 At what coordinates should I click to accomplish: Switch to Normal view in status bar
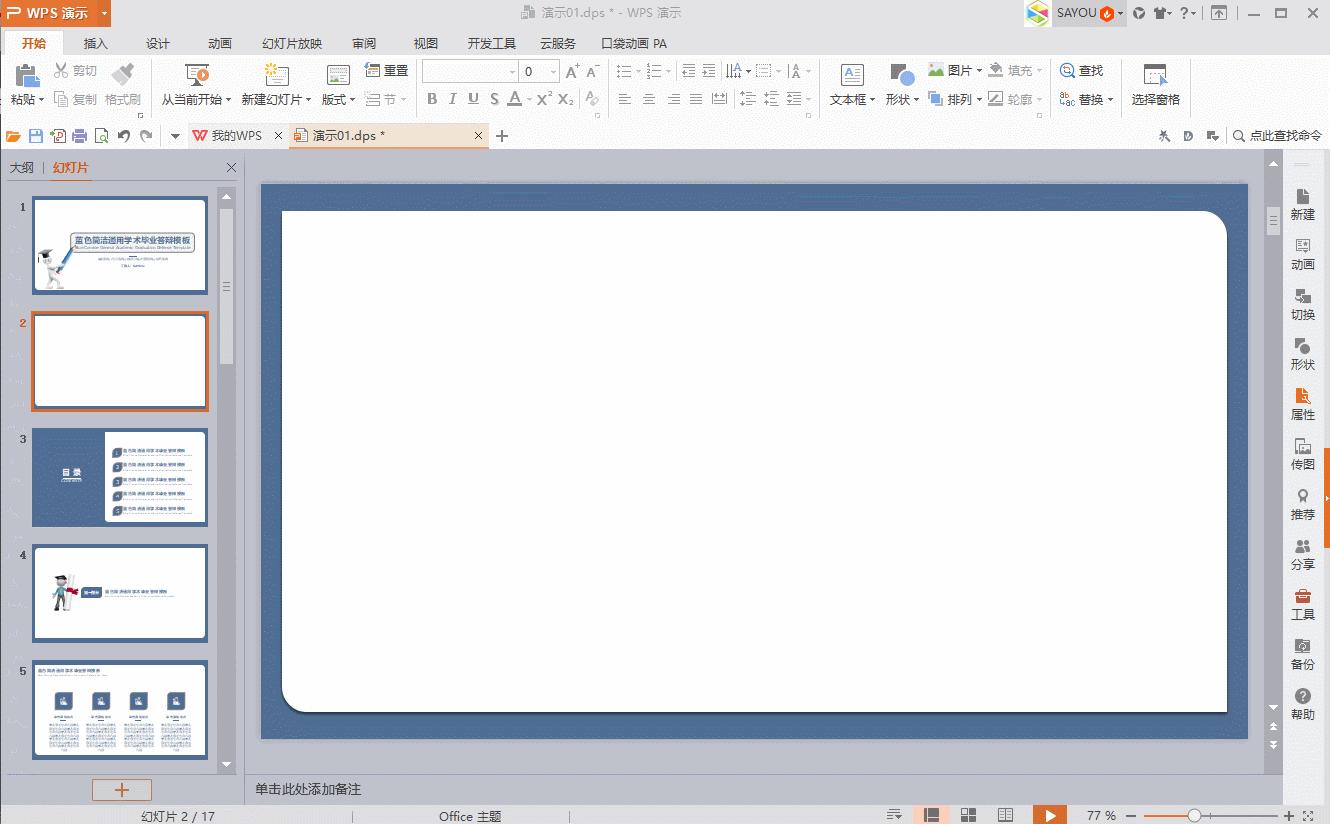(931, 815)
